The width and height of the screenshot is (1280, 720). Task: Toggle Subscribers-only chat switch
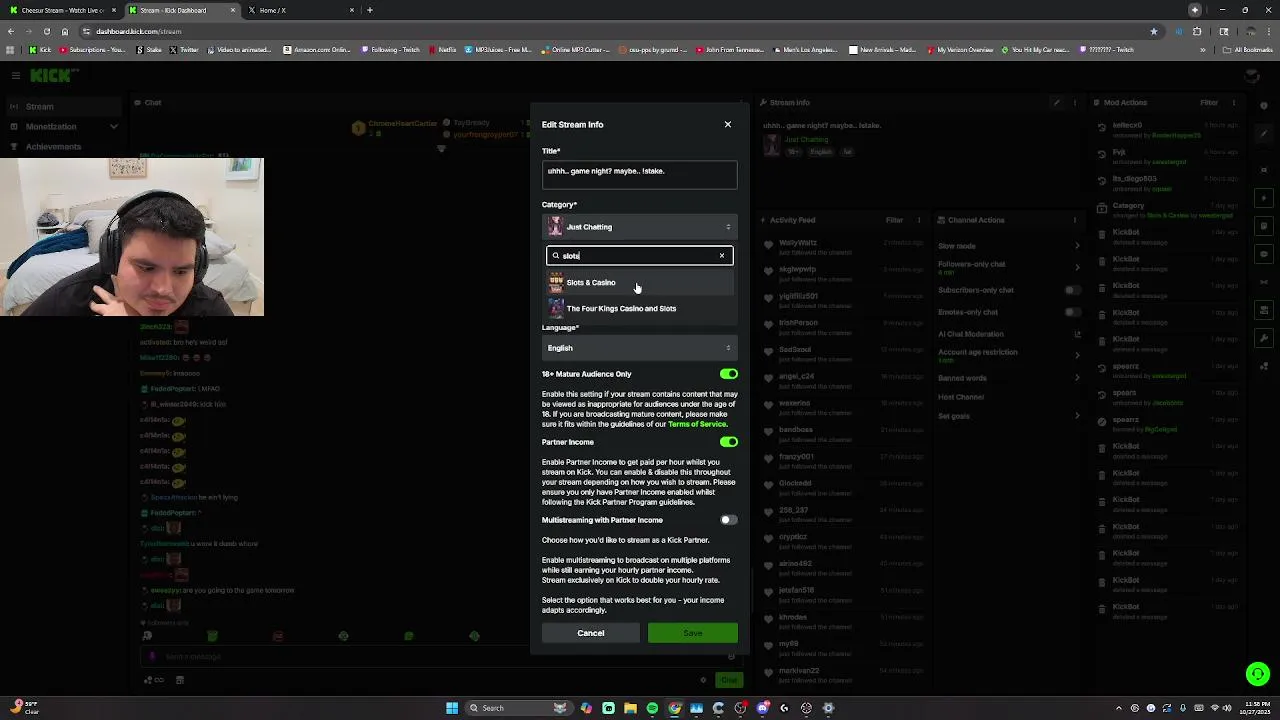pyautogui.click(x=1072, y=290)
